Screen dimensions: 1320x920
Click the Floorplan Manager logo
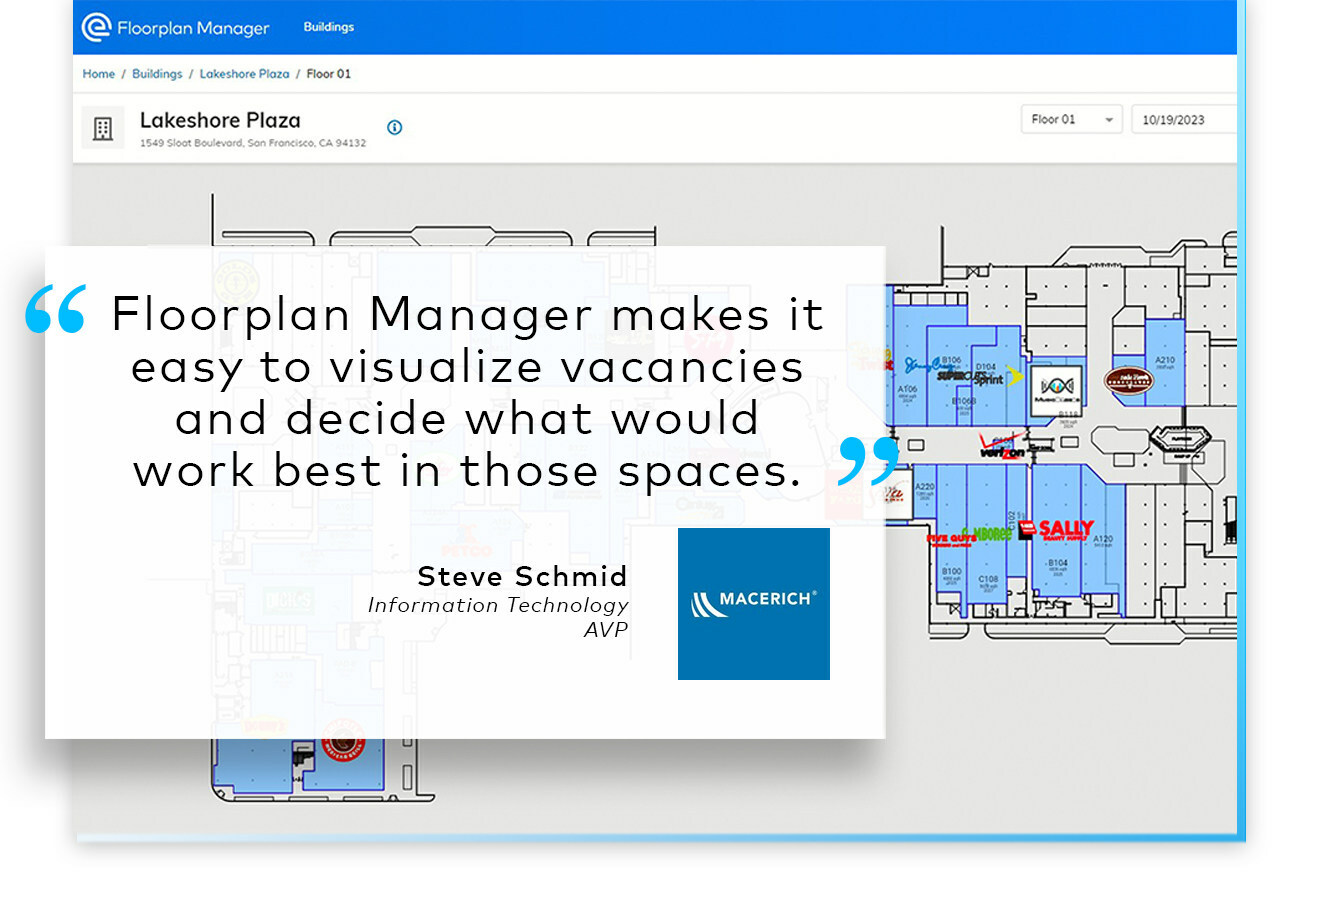[x=176, y=27]
